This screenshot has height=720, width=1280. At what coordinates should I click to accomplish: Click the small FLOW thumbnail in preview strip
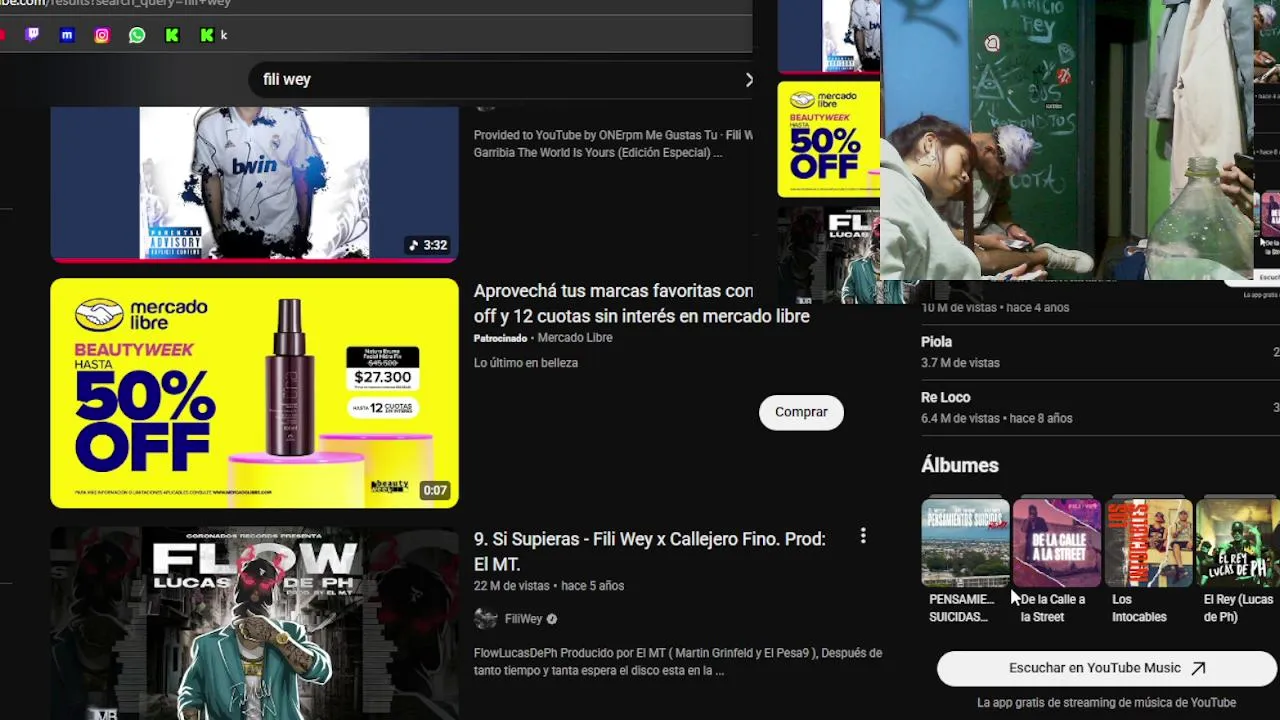[x=829, y=256]
